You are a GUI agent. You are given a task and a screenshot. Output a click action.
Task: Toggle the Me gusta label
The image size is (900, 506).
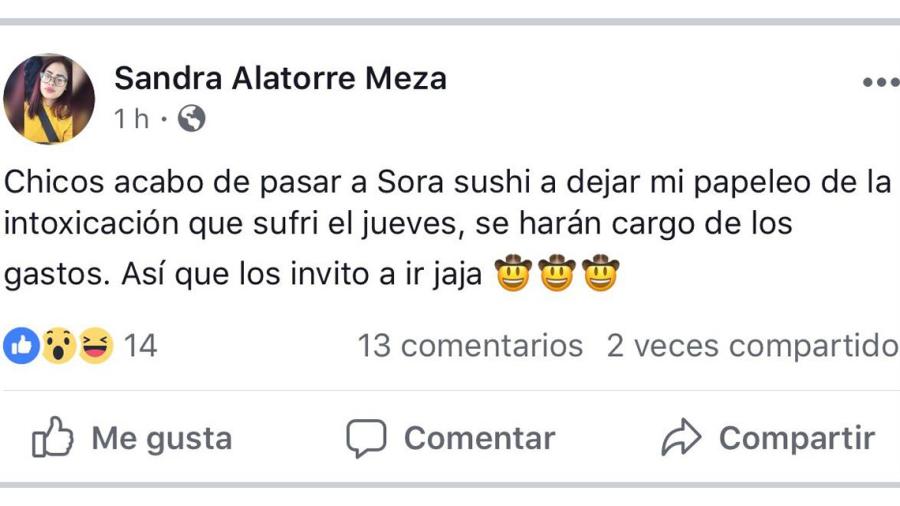[x=161, y=438]
